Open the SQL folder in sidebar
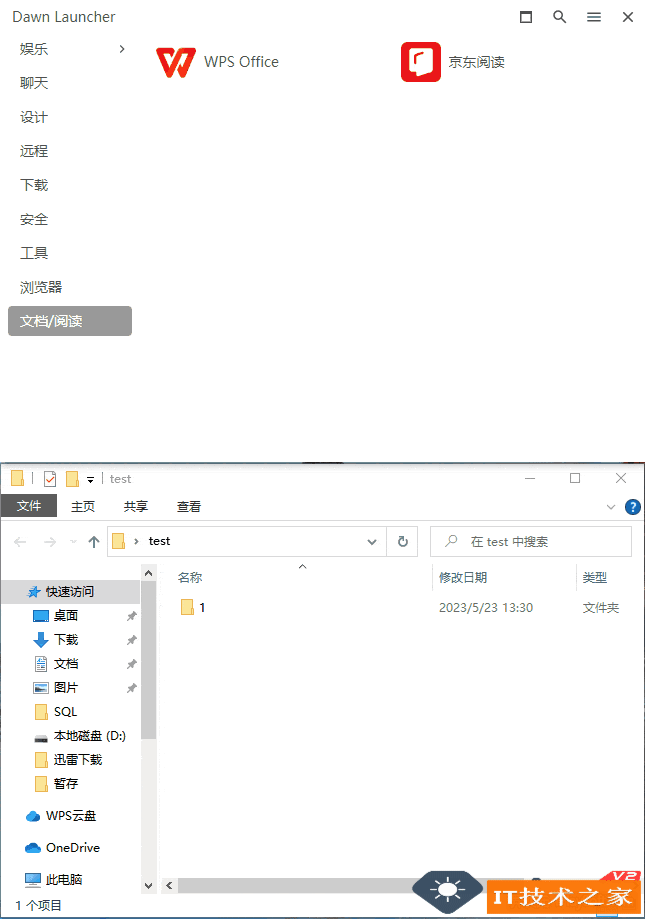Screen dimensions: 645x919 pyautogui.click(x=65, y=712)
